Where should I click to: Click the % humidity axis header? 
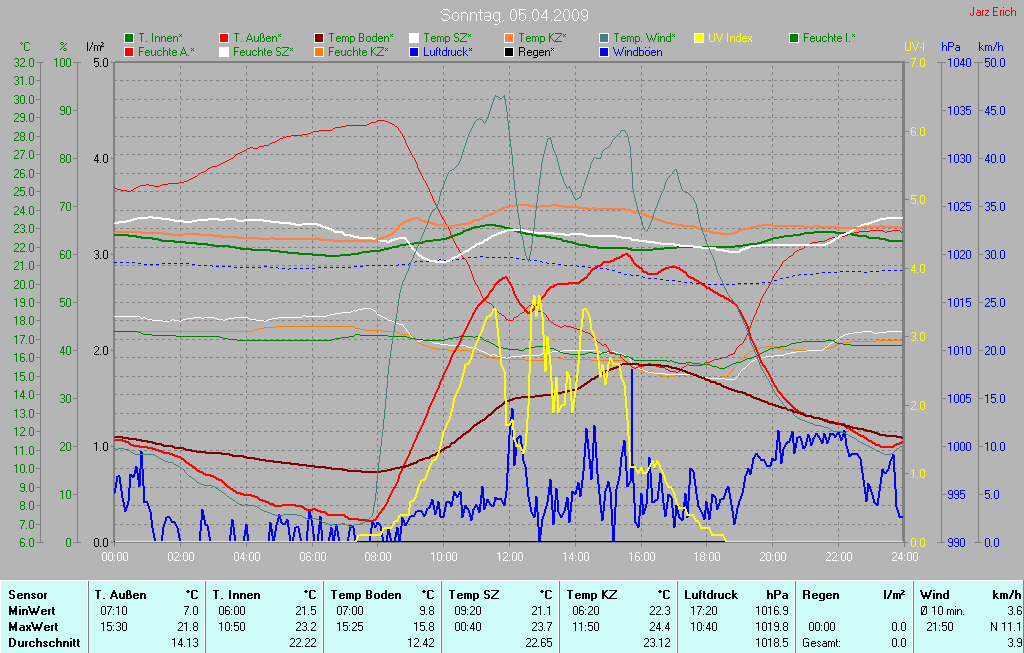coord(63,47)
